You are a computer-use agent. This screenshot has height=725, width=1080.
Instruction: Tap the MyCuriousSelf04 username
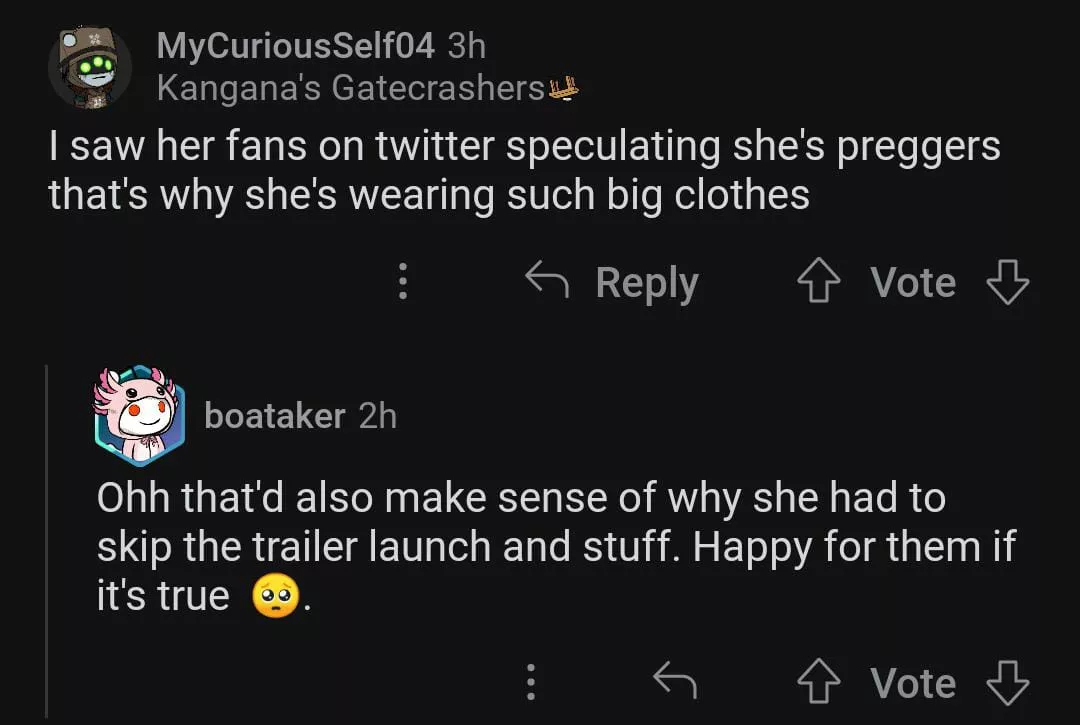click(x=296, y=45)
